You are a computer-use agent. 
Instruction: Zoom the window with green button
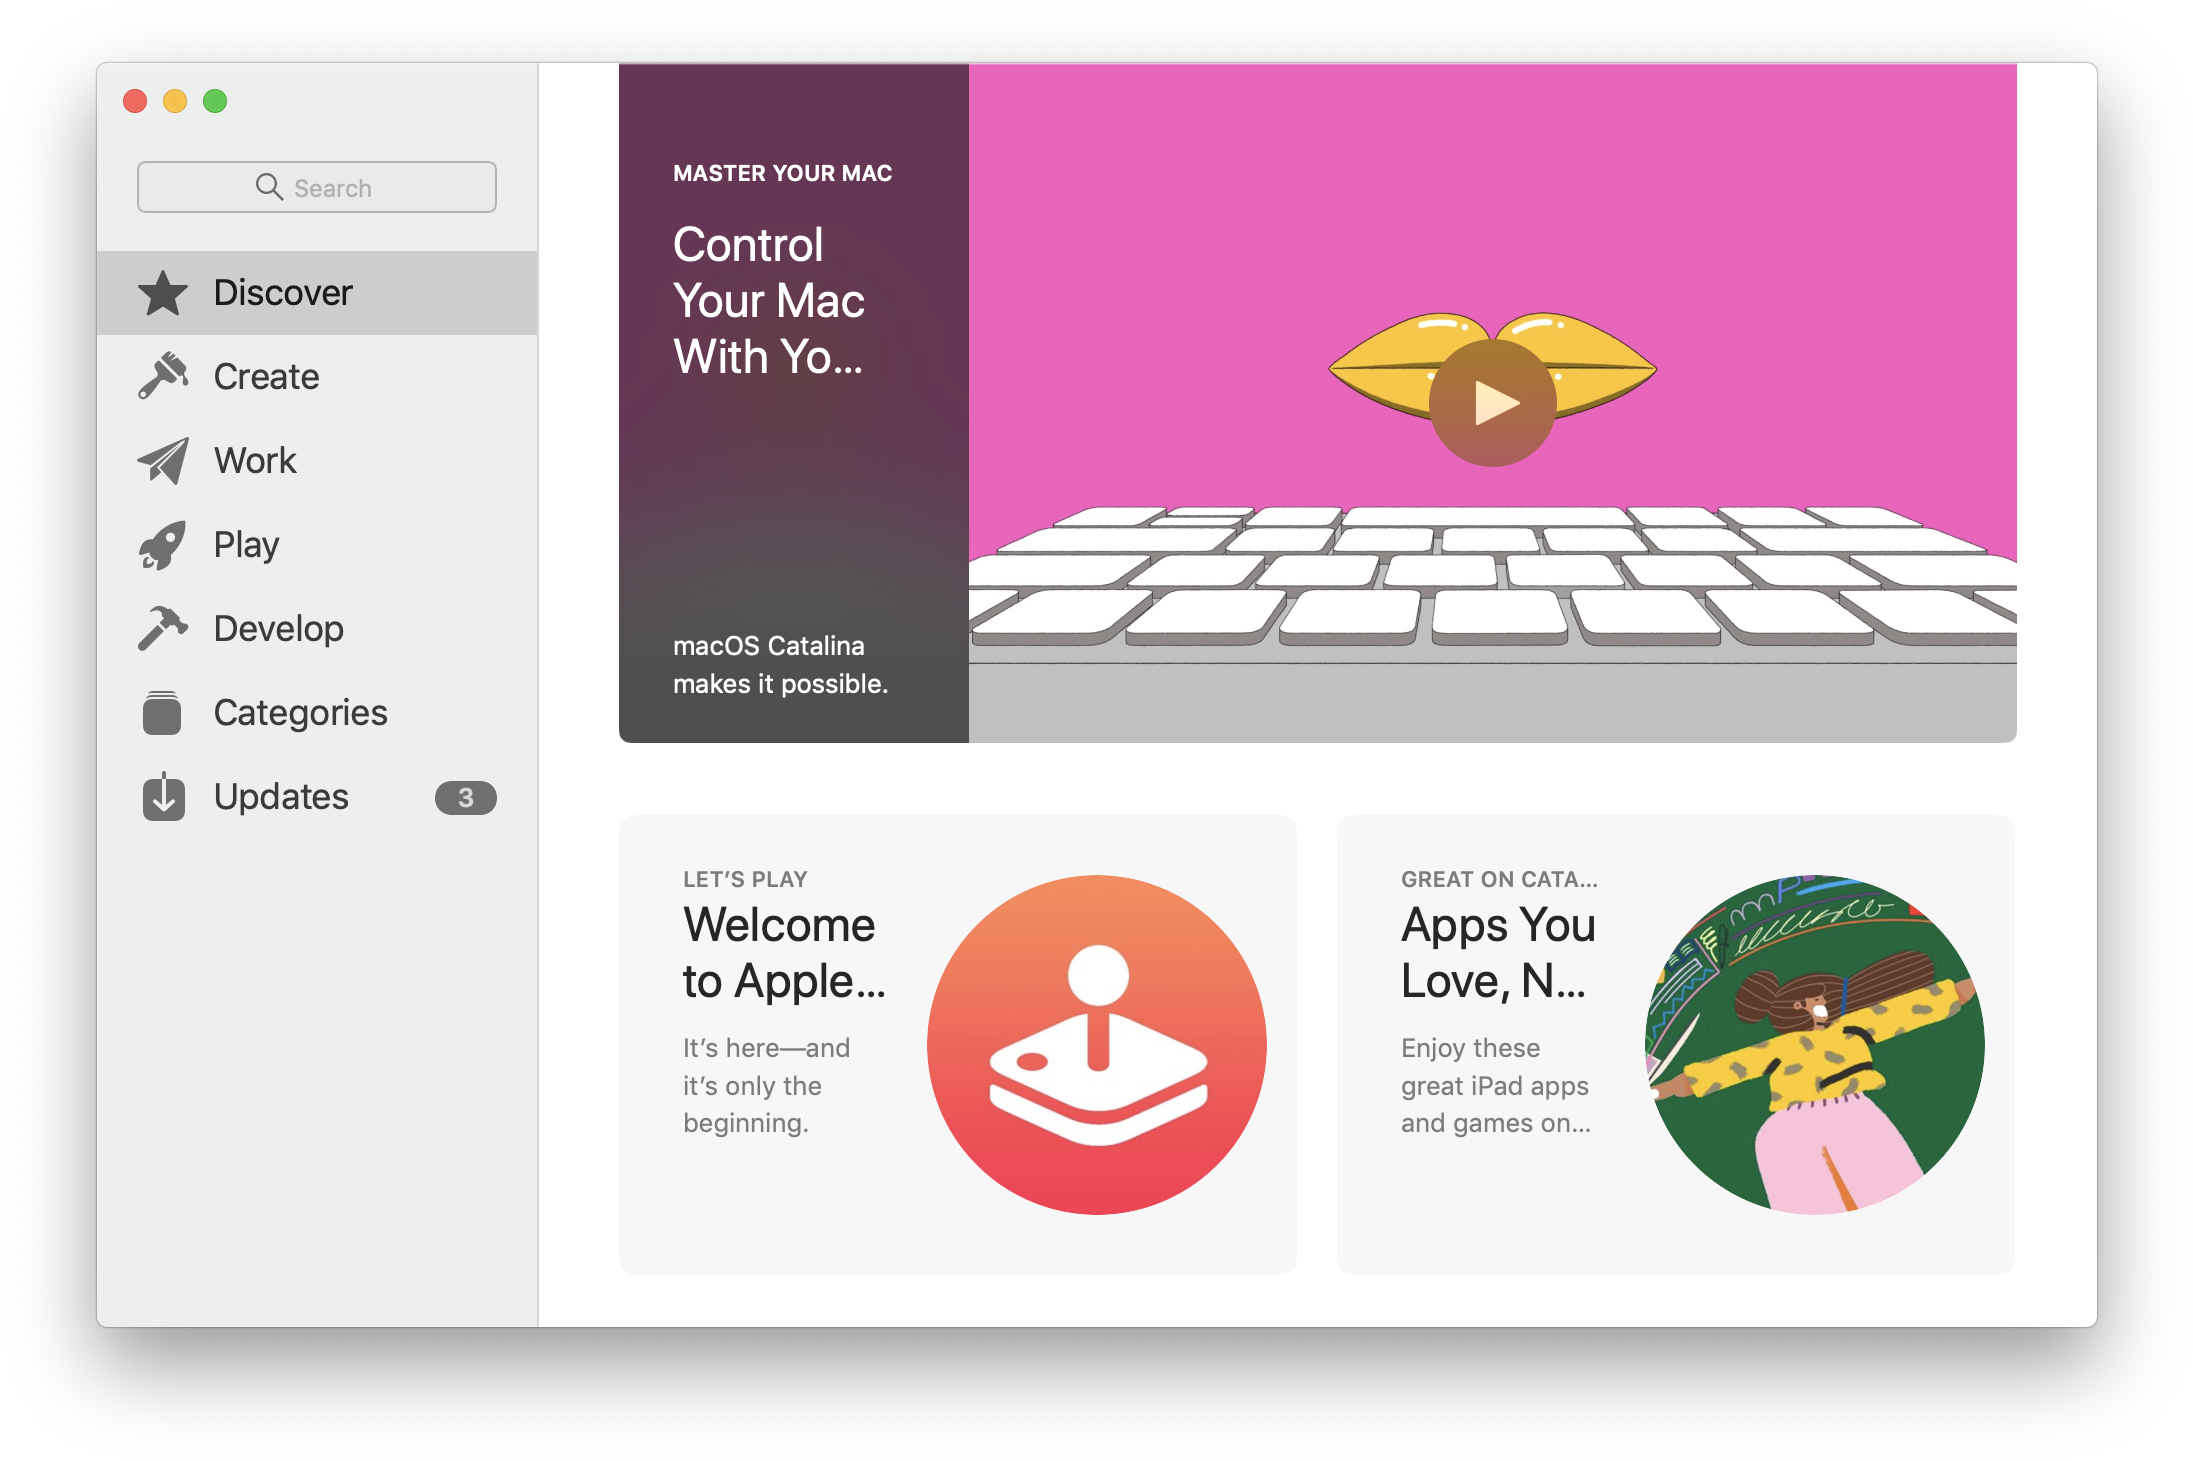(x=215, y=101)
